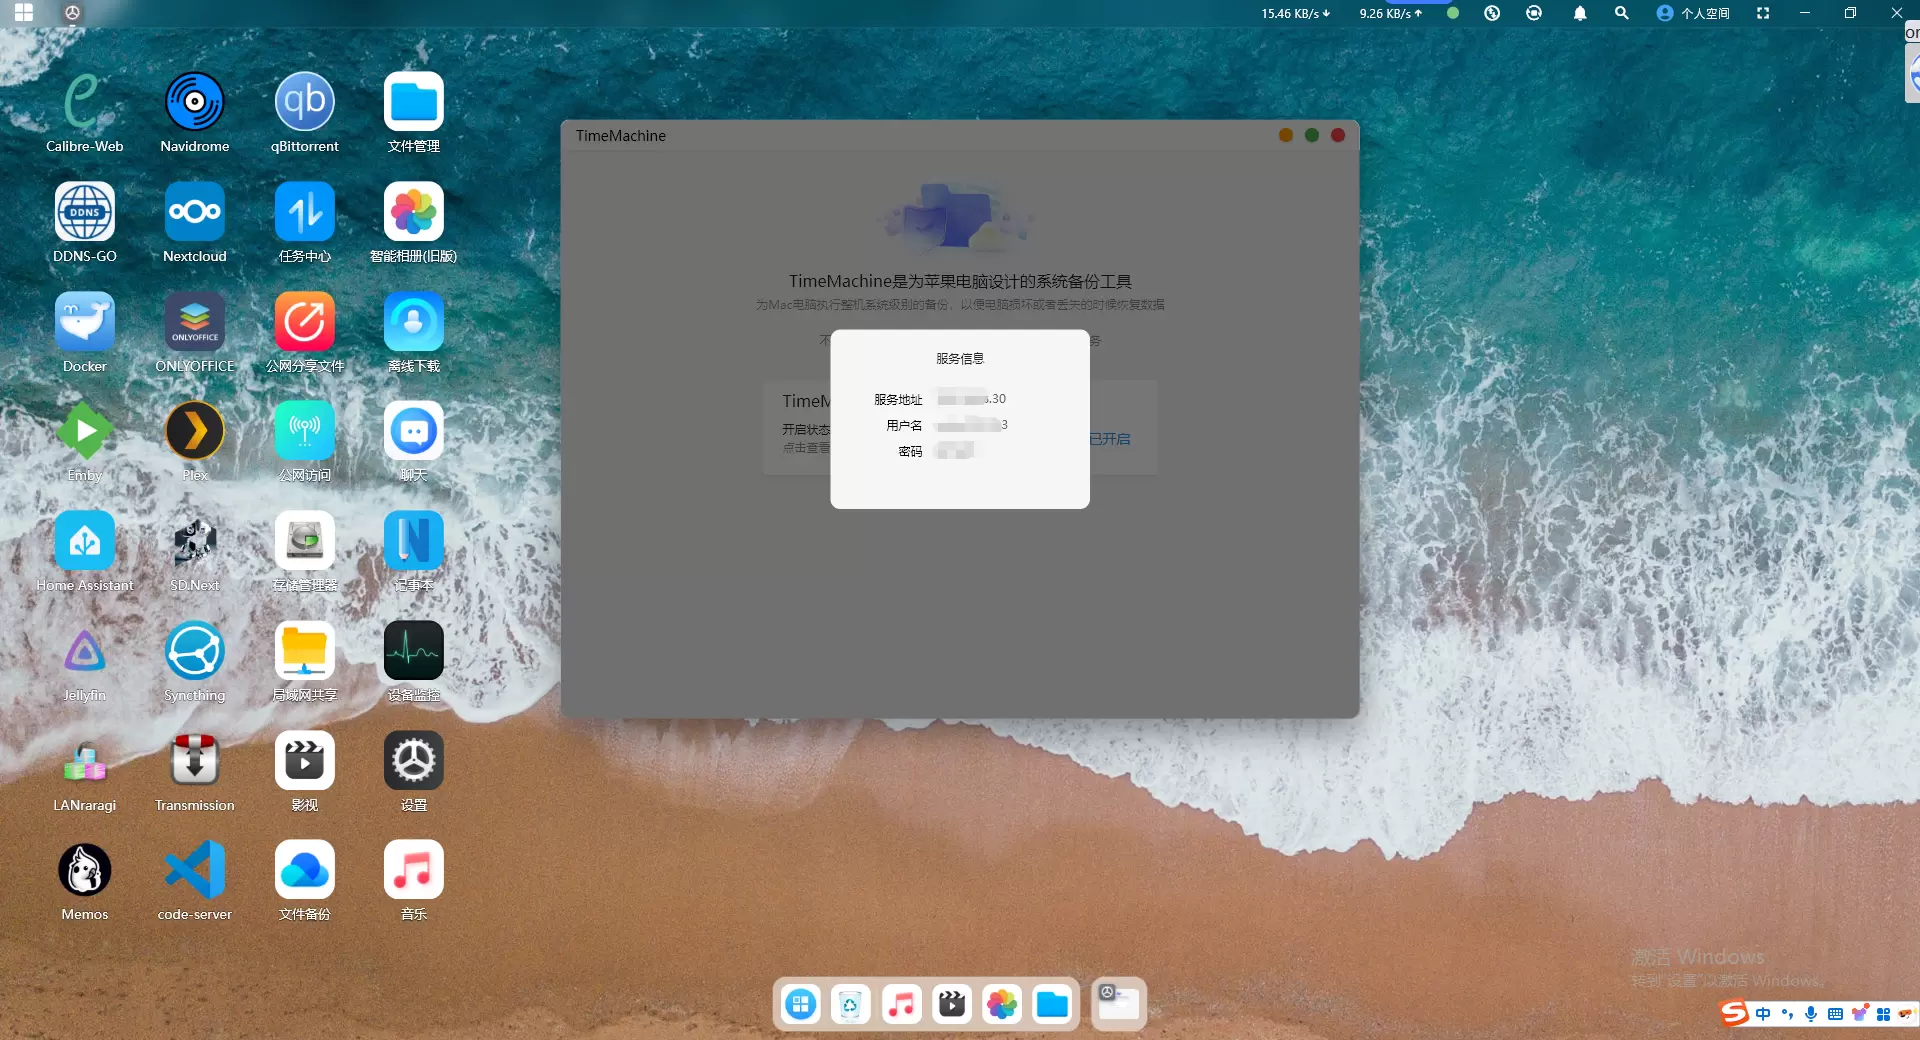The image size is (1920, 1040).
Task: Launch code-server from the desktop
Action: [x=194, y=870]
